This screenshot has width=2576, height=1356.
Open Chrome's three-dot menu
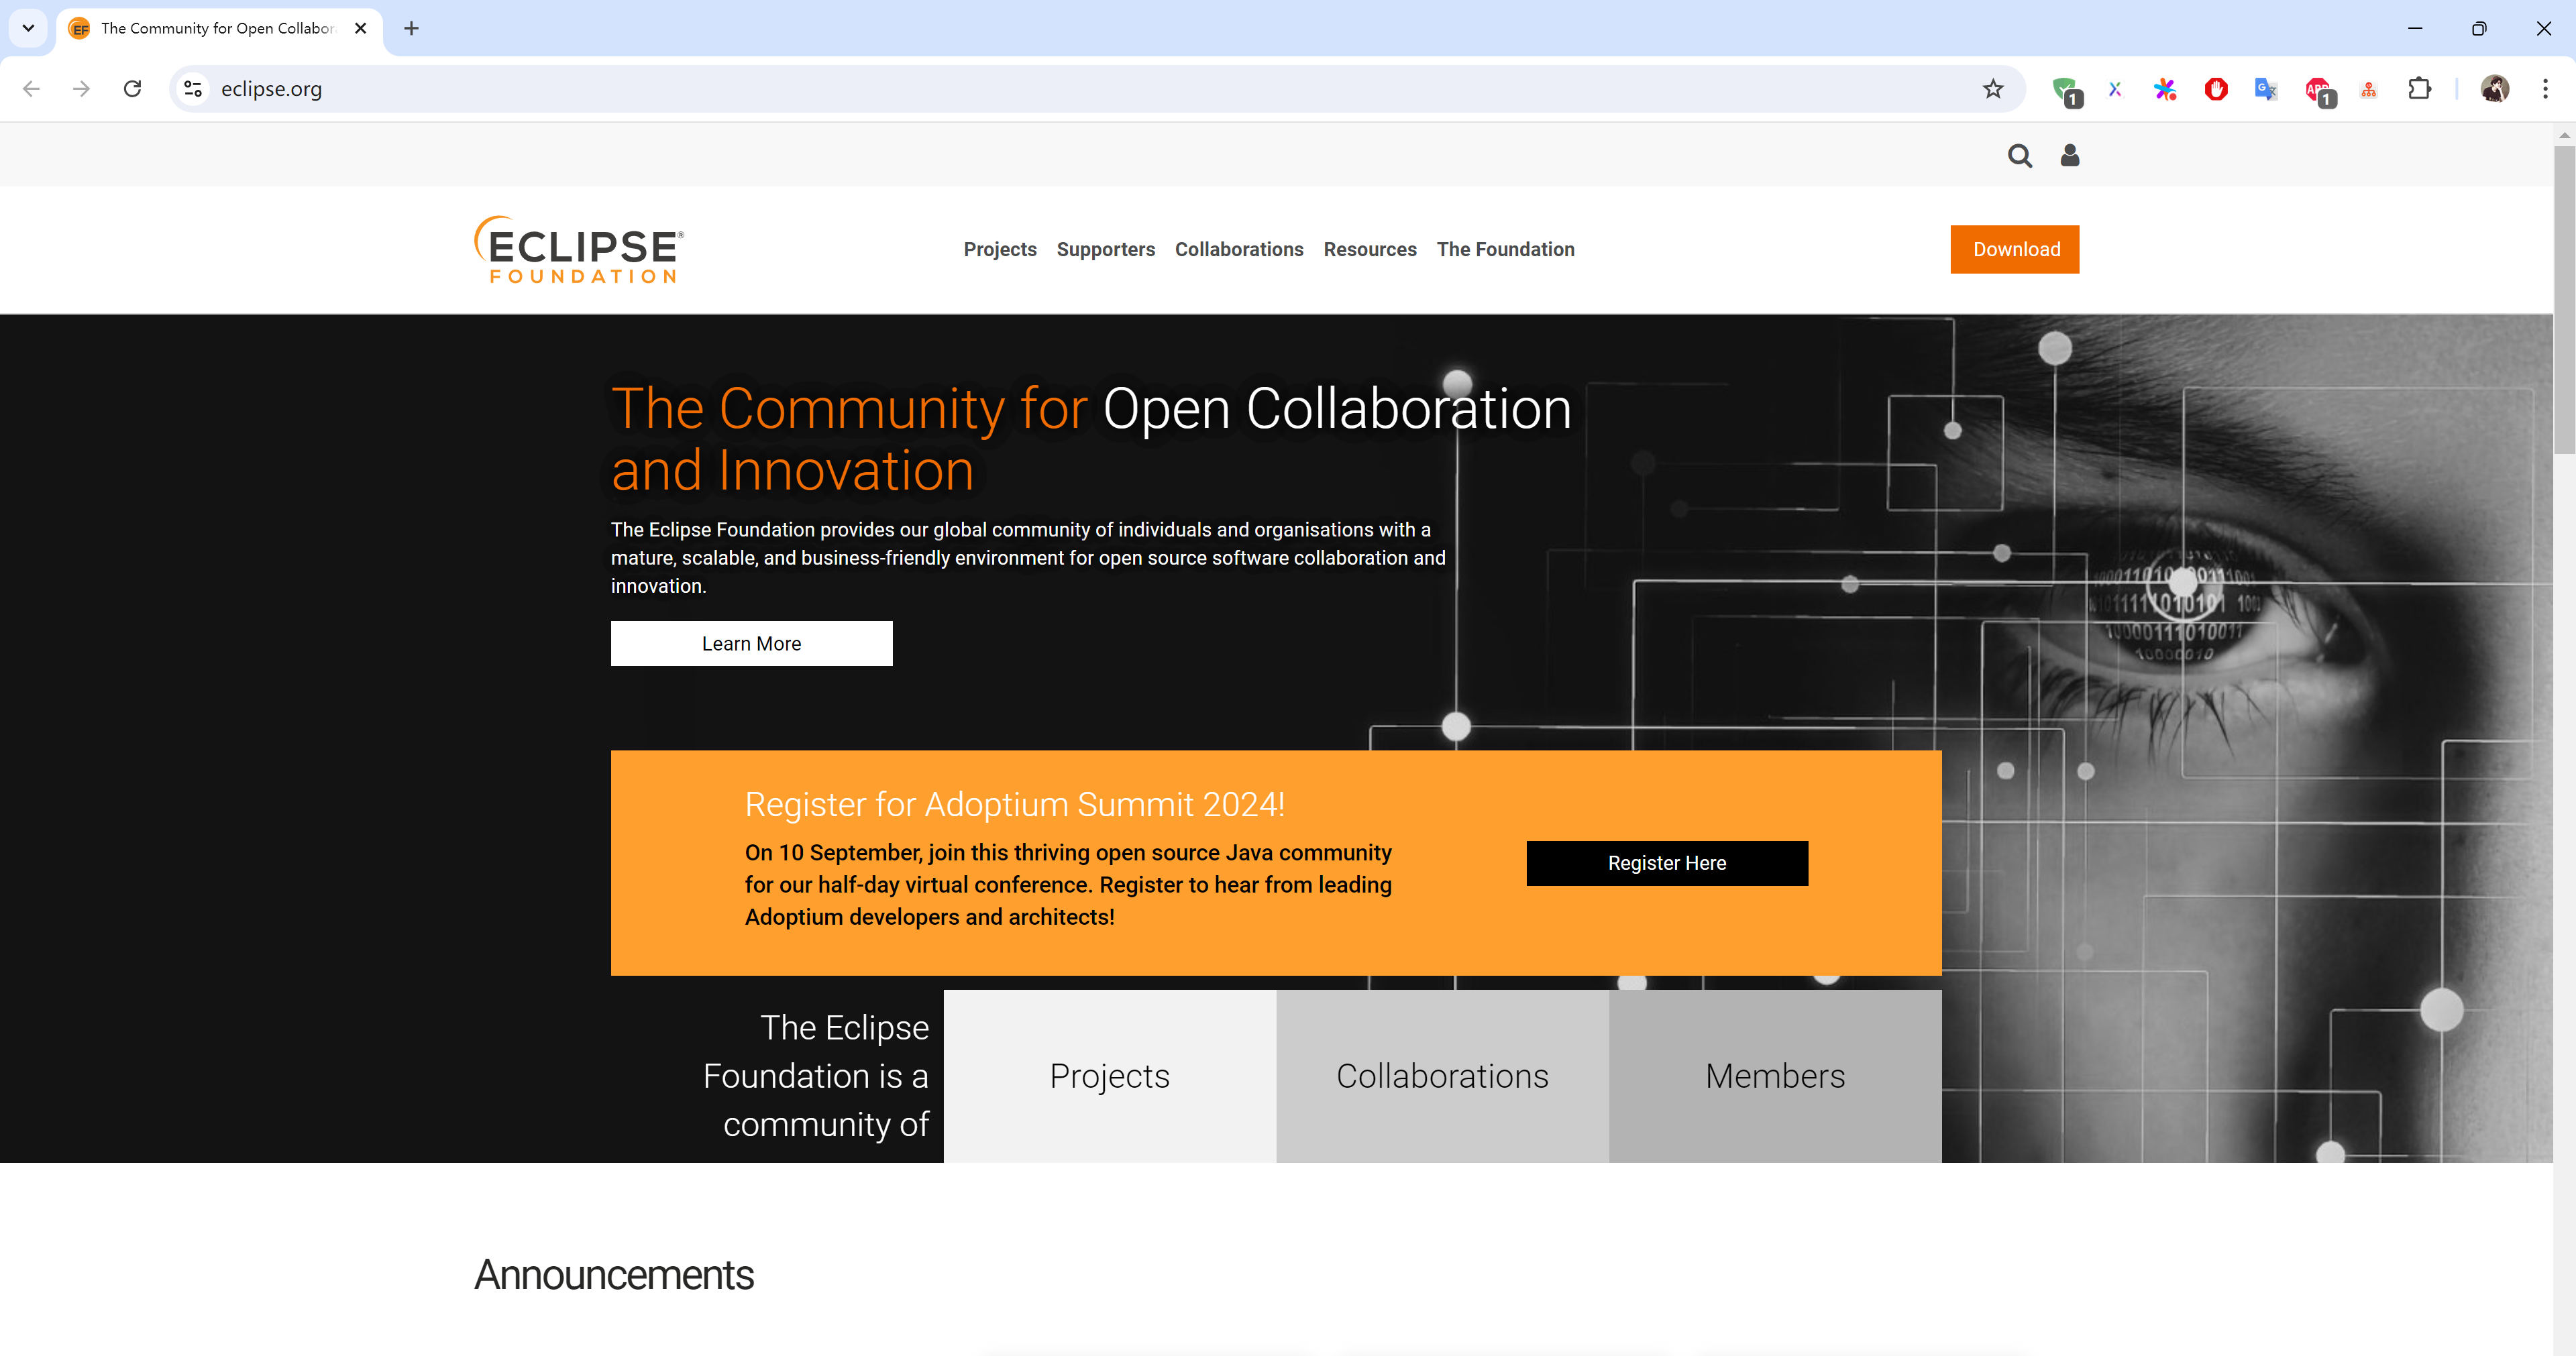coord(2544,89)
